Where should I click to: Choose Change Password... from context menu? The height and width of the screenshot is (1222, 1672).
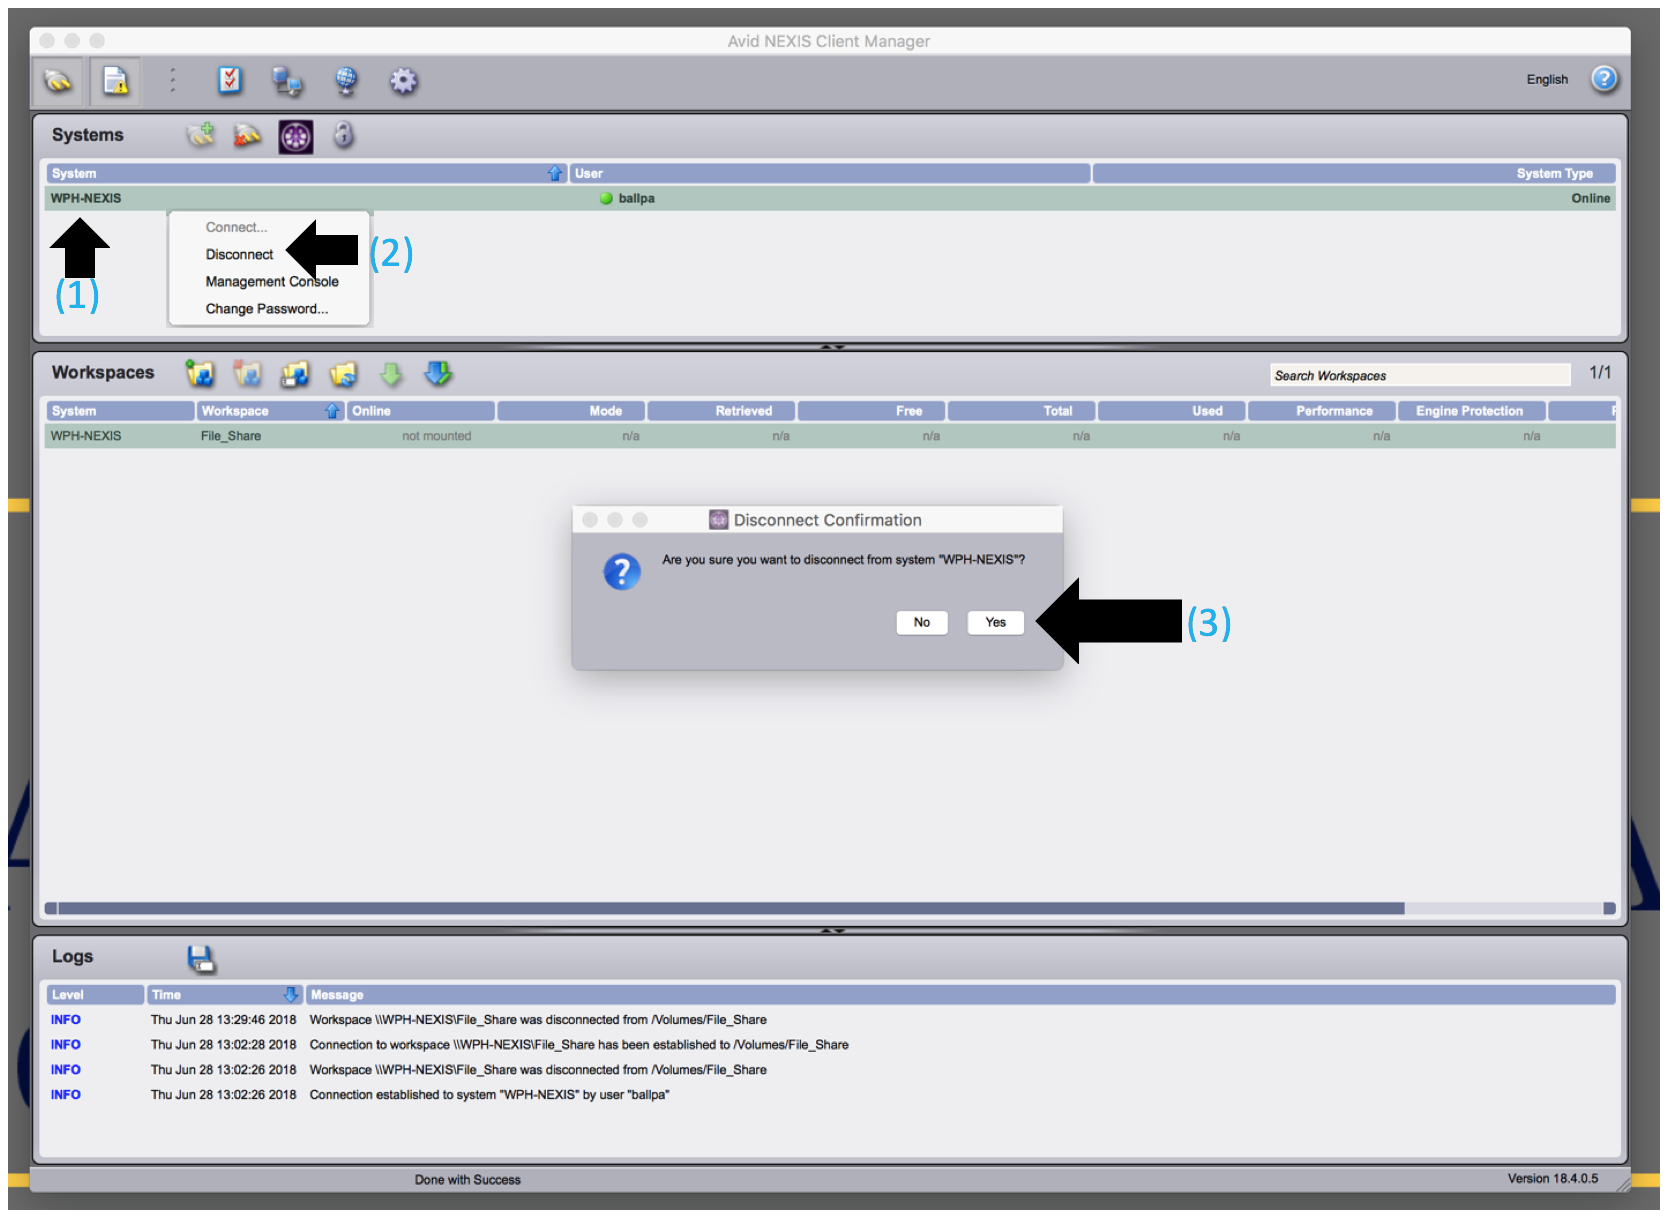(x=266, y=309)
